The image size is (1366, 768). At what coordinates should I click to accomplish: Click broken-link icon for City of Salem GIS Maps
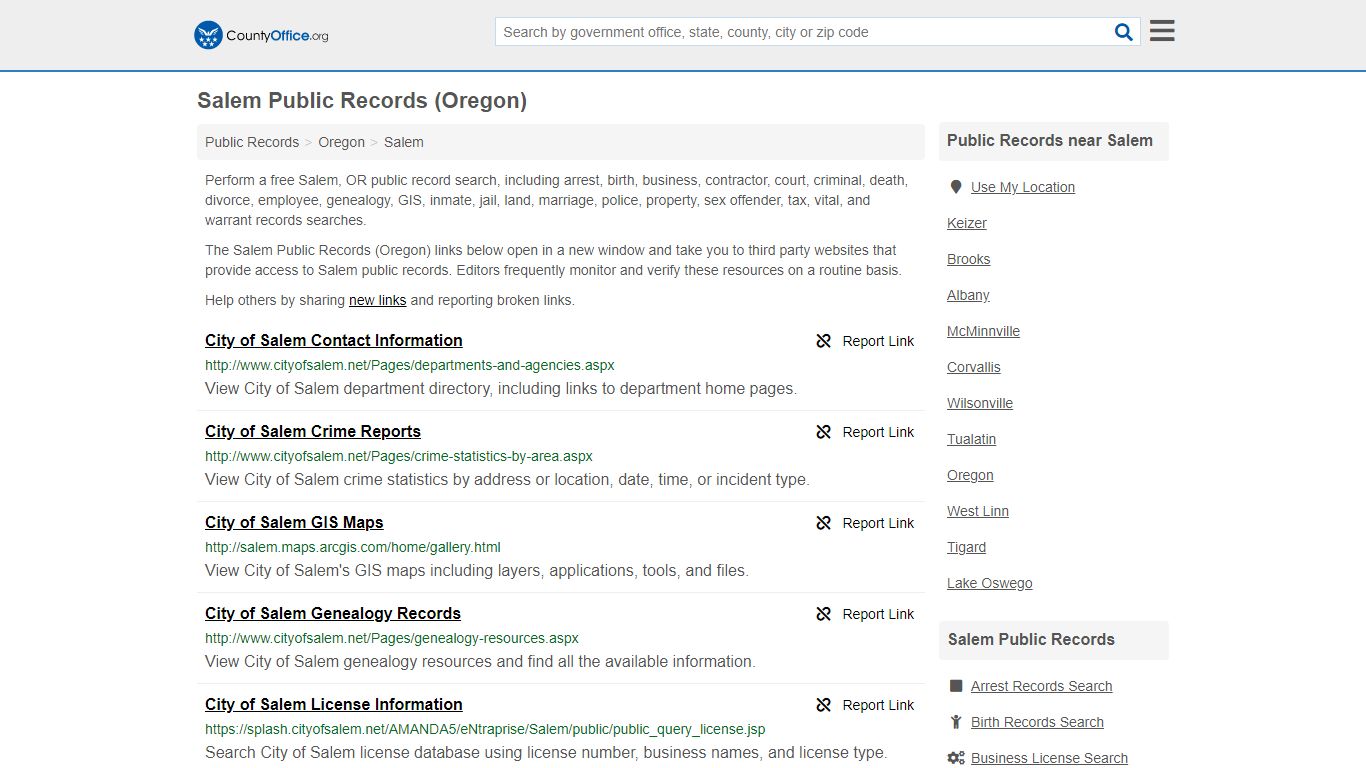824,523
